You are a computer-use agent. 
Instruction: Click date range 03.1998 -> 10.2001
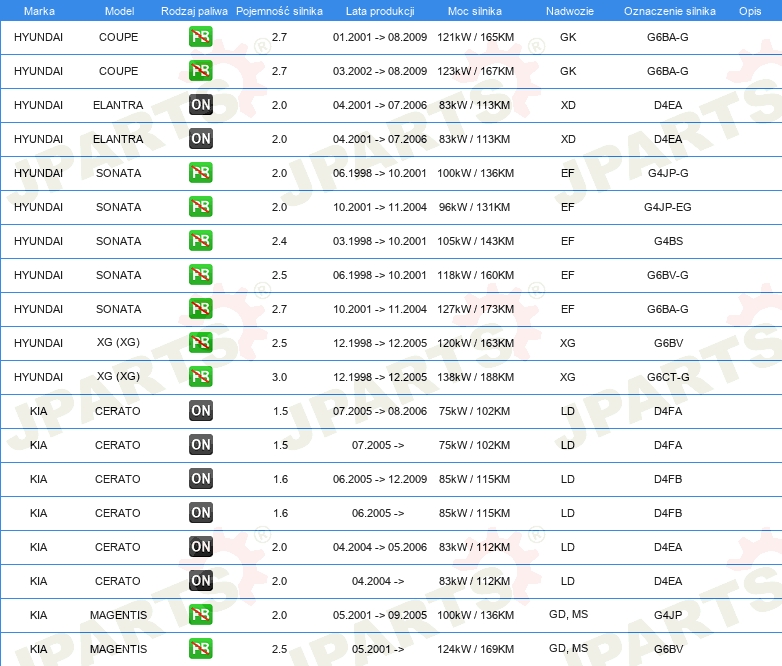tap(380, 241)
